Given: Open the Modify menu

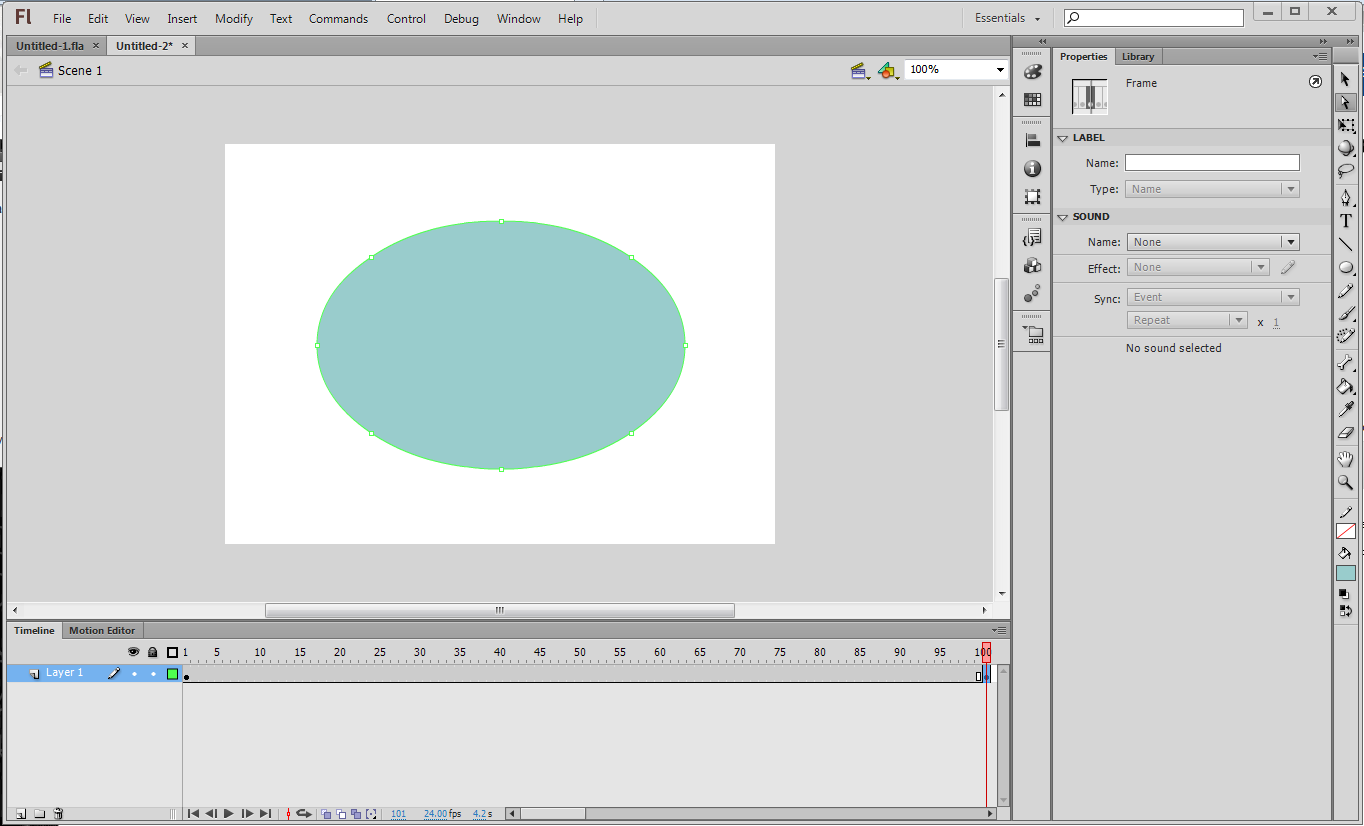Looking at the screenshot, I should tap(234, 19).
